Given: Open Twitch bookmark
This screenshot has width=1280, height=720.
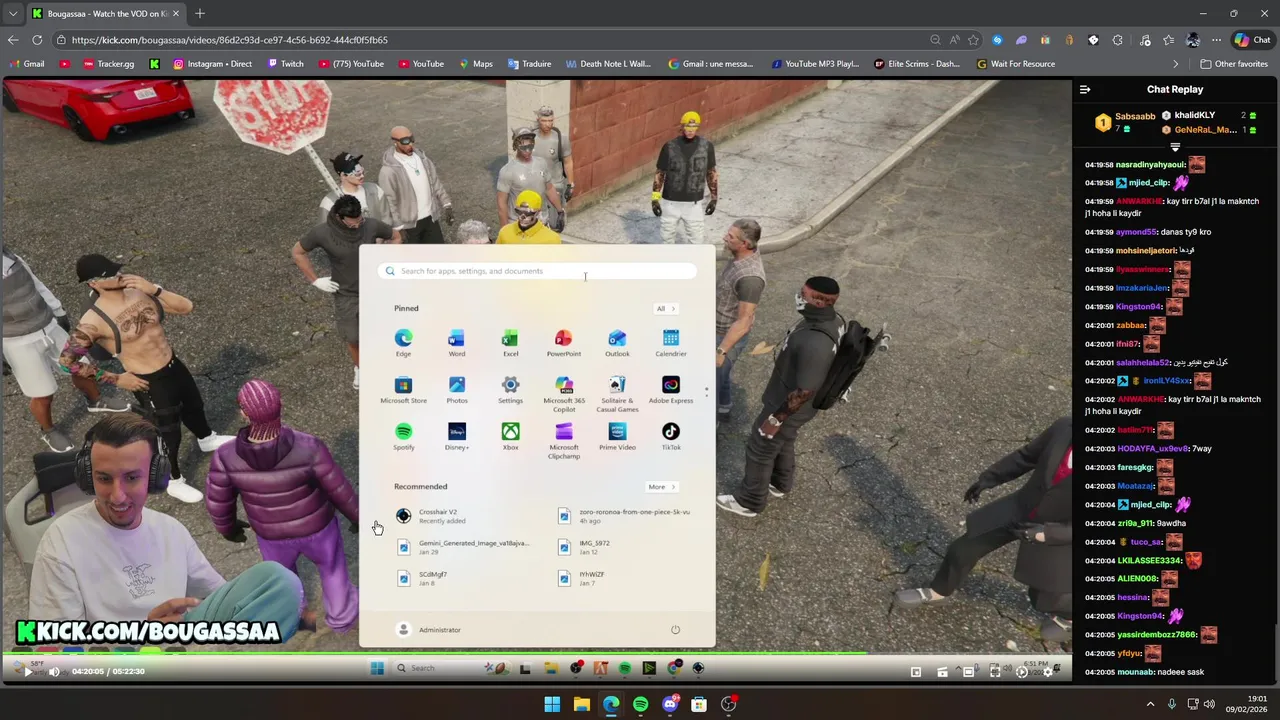Looking at the screenshot, I should 285,64.
